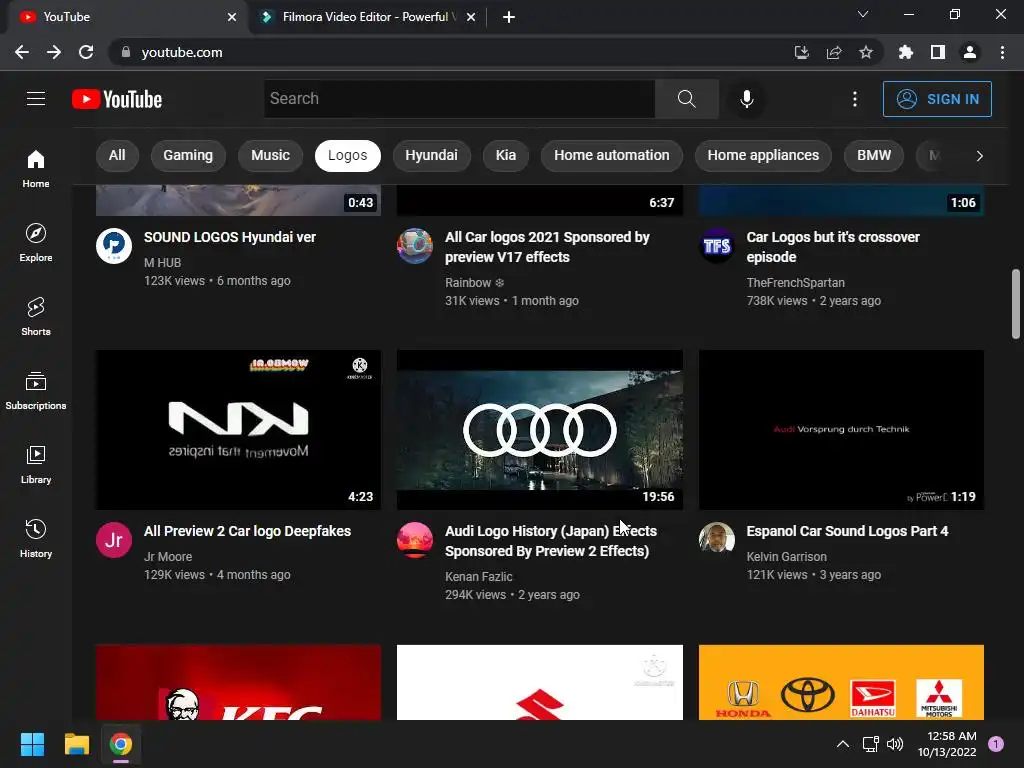1024x768 pixels.
Task: Open the YouTube hamburger guide menu
Action: point(36,99)
